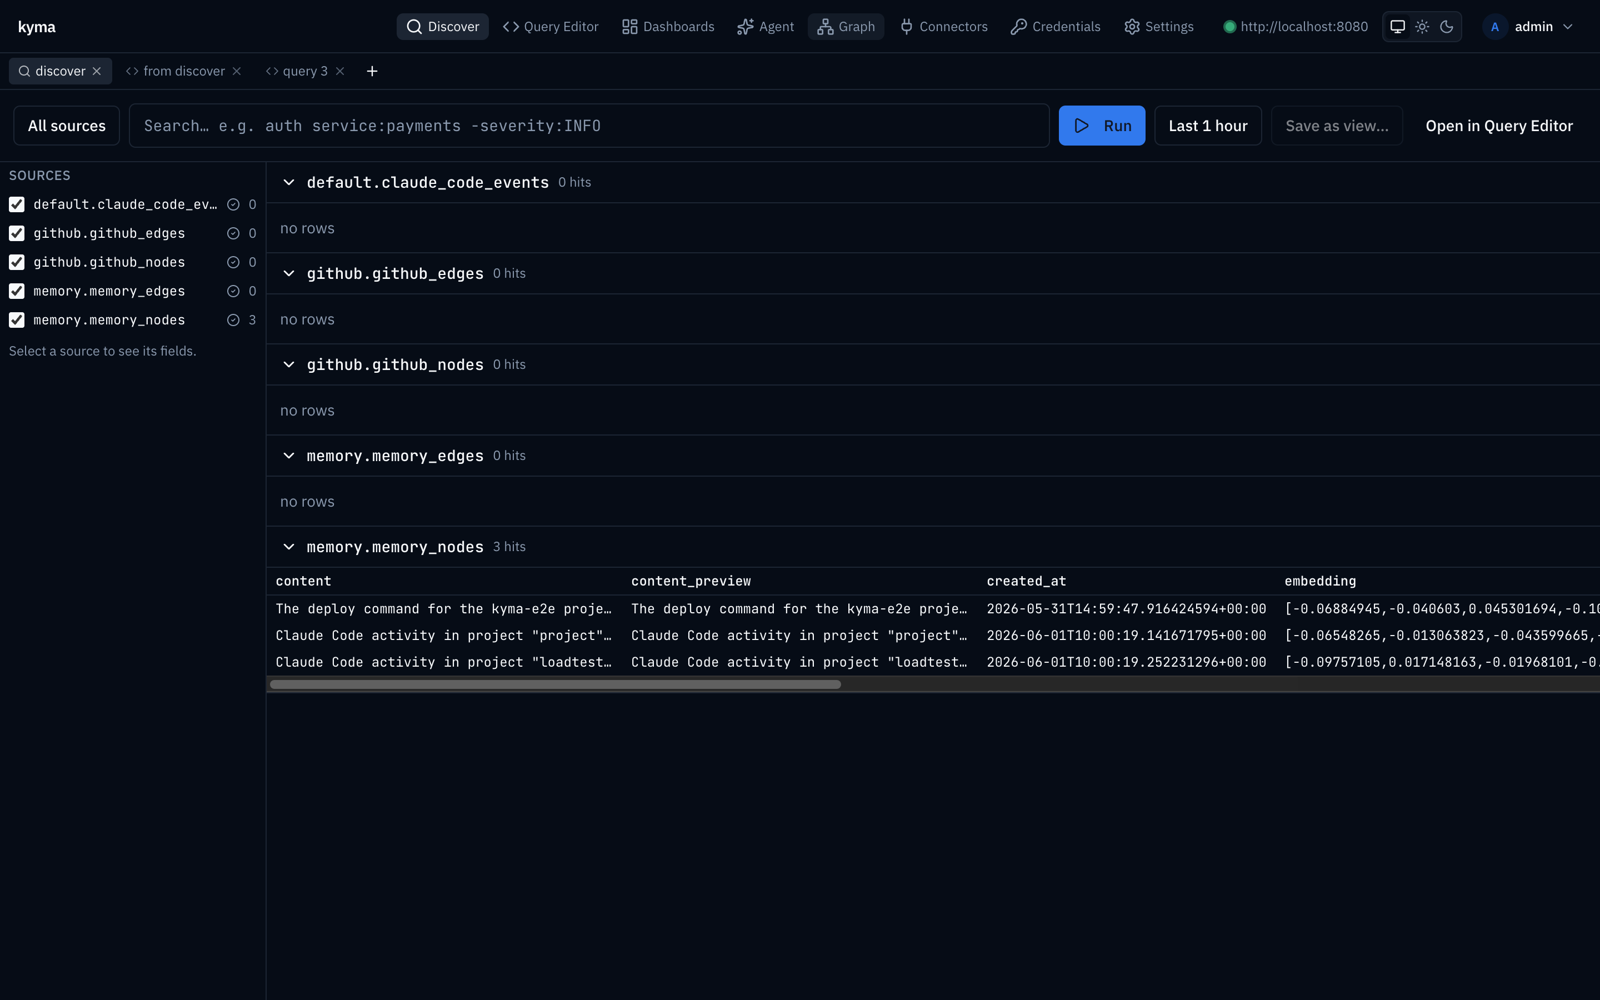This screenshot has height=1000, width=1600.
Task: Click status icon beside github.github_nodes
Action: coord(233,262)
